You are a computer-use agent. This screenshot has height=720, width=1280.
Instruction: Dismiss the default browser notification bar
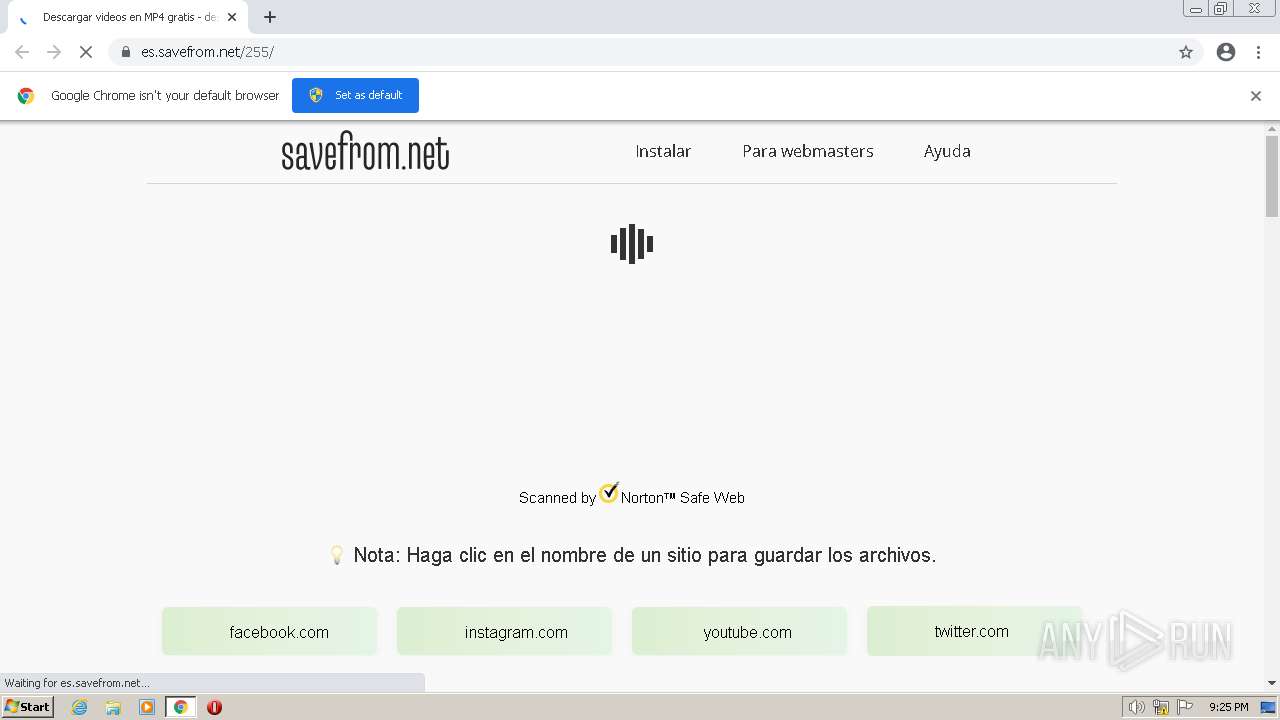[1256, 96]
